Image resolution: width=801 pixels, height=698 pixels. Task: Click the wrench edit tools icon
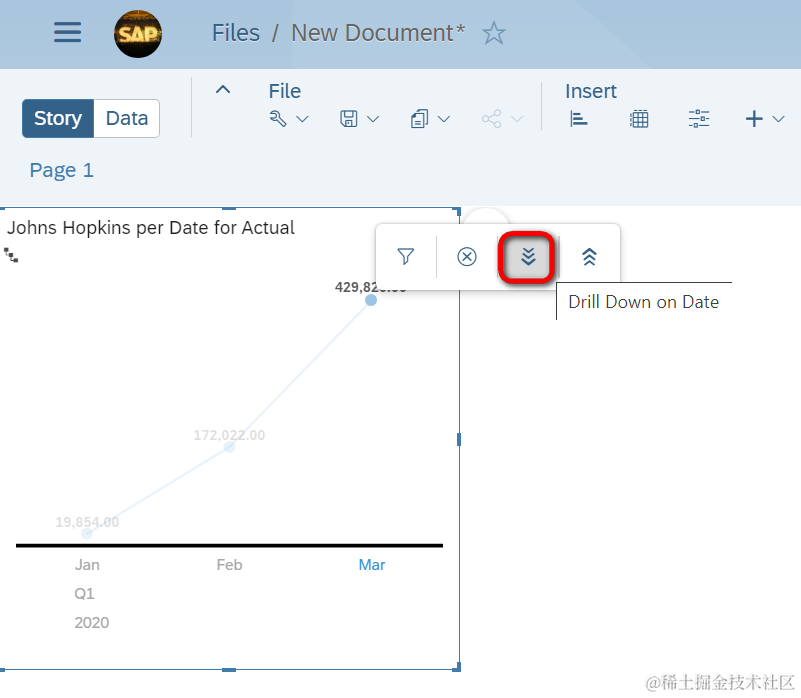pos(278,119)
